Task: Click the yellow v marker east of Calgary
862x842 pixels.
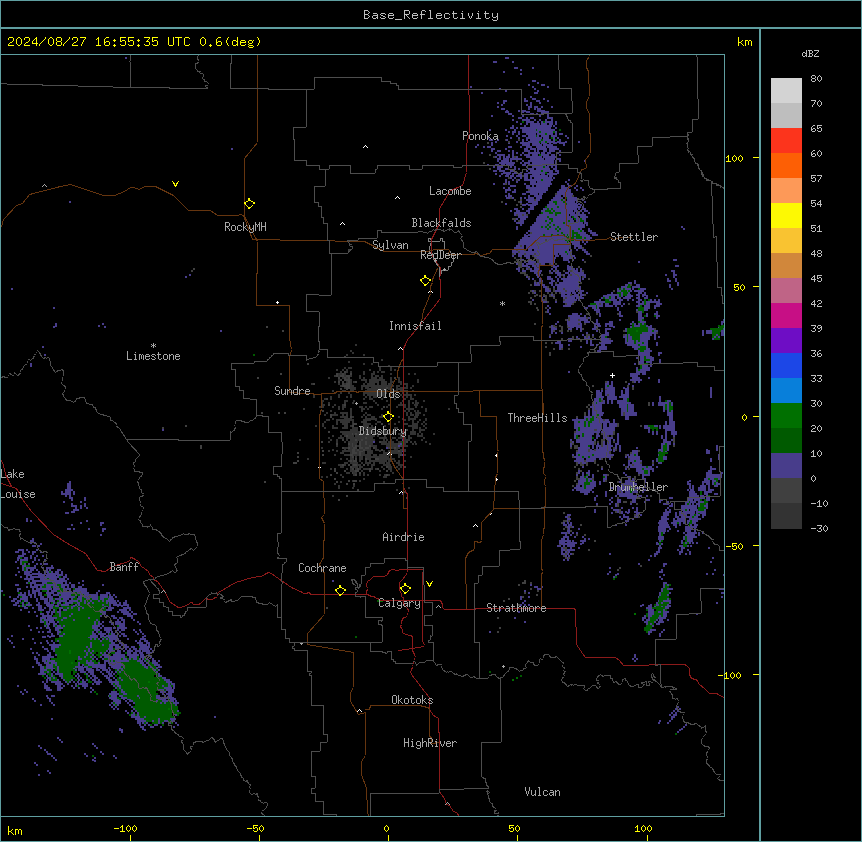Action: (x=429, y=584)
